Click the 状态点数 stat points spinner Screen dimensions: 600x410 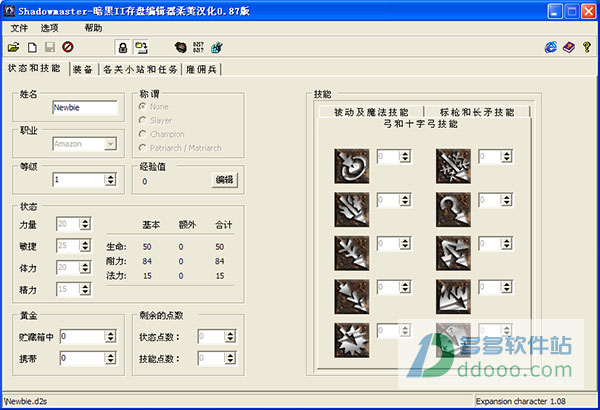pos(230,336)
